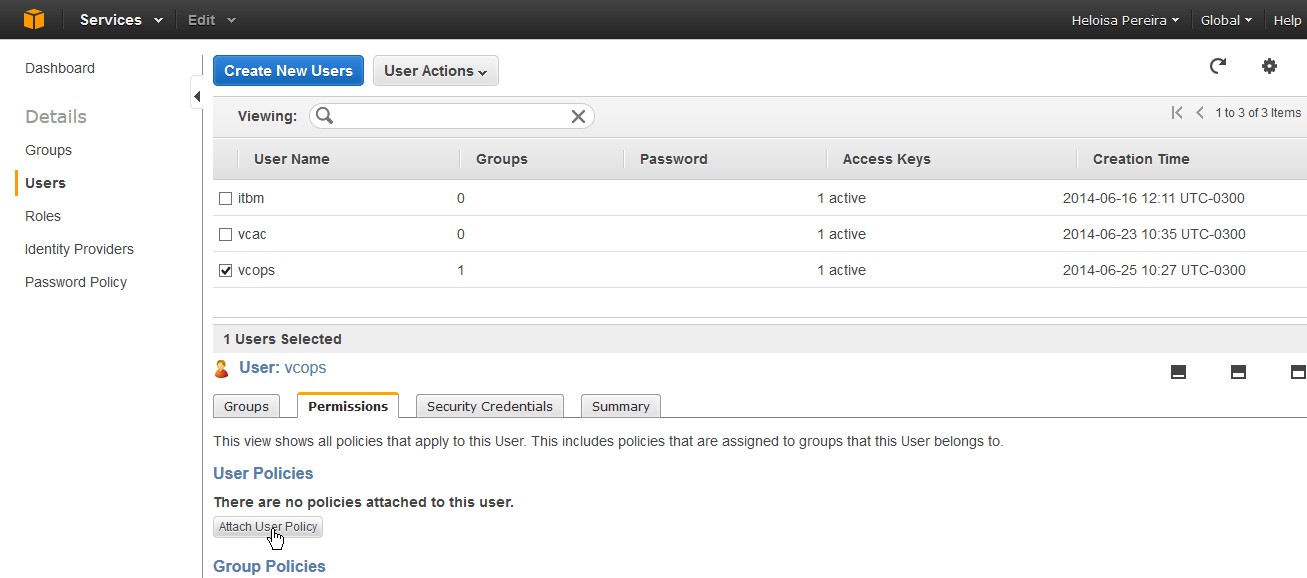This screenshot has height=578, width=1307.
Task: Set details pane to half height
Action: coord(1238,372)
